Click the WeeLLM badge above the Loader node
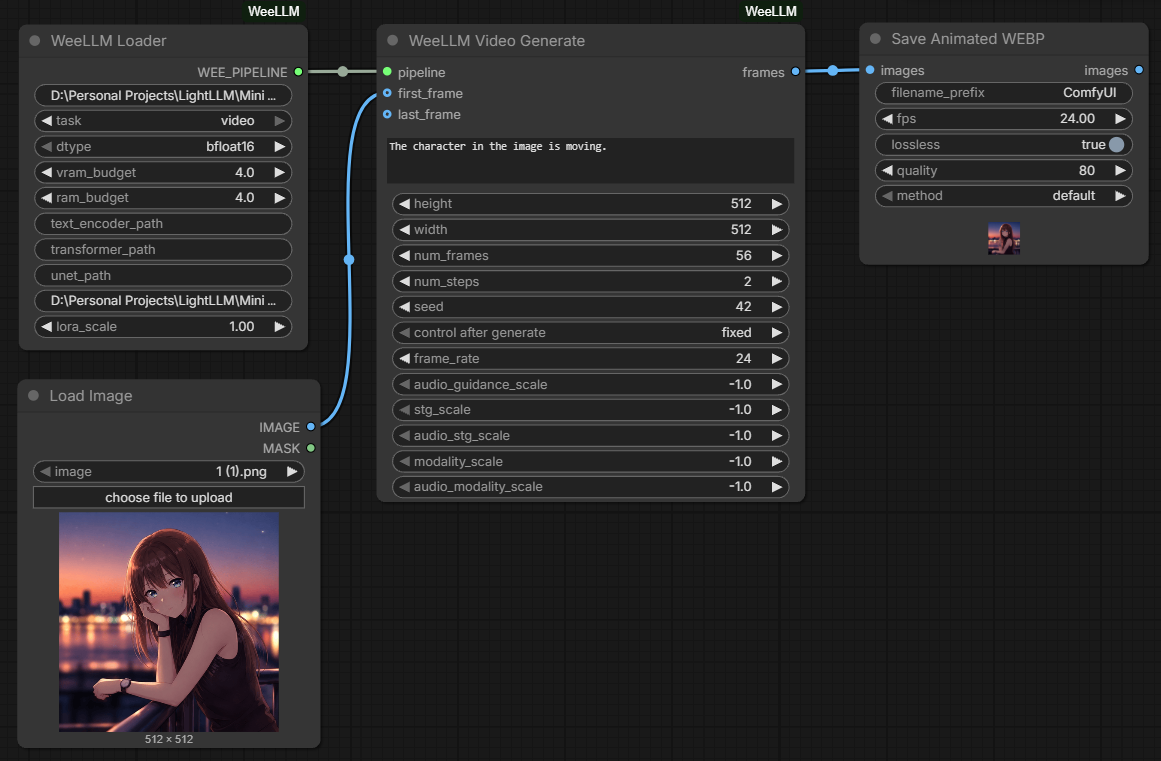Viewport: 1161px width, 761px height. 274,11
